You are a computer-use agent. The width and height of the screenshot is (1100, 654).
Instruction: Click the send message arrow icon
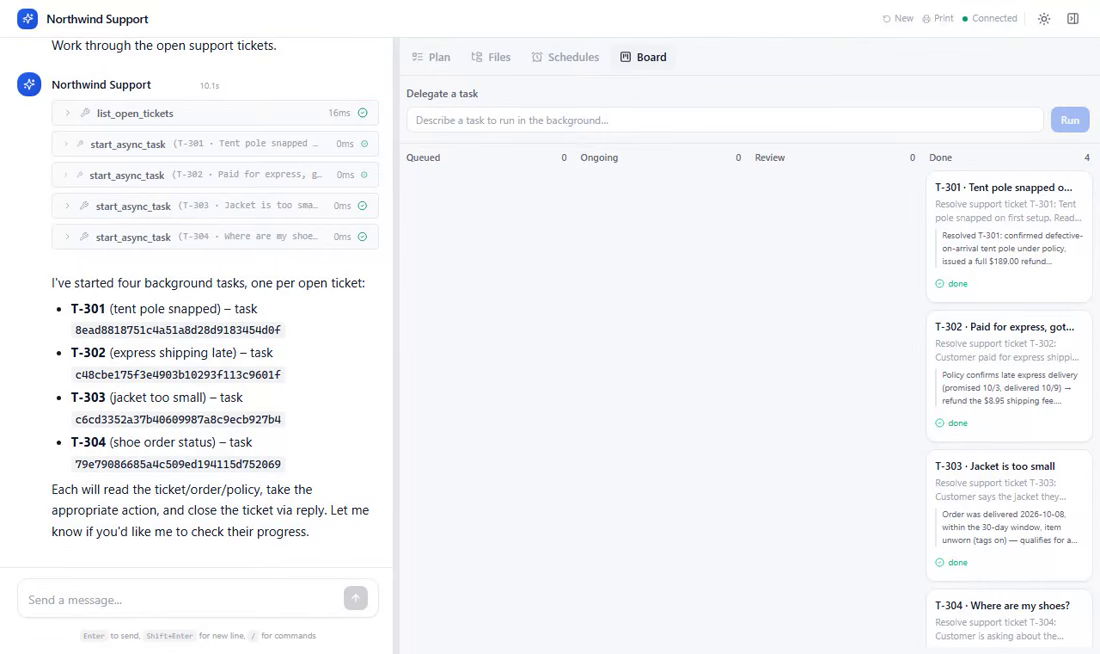356,598
